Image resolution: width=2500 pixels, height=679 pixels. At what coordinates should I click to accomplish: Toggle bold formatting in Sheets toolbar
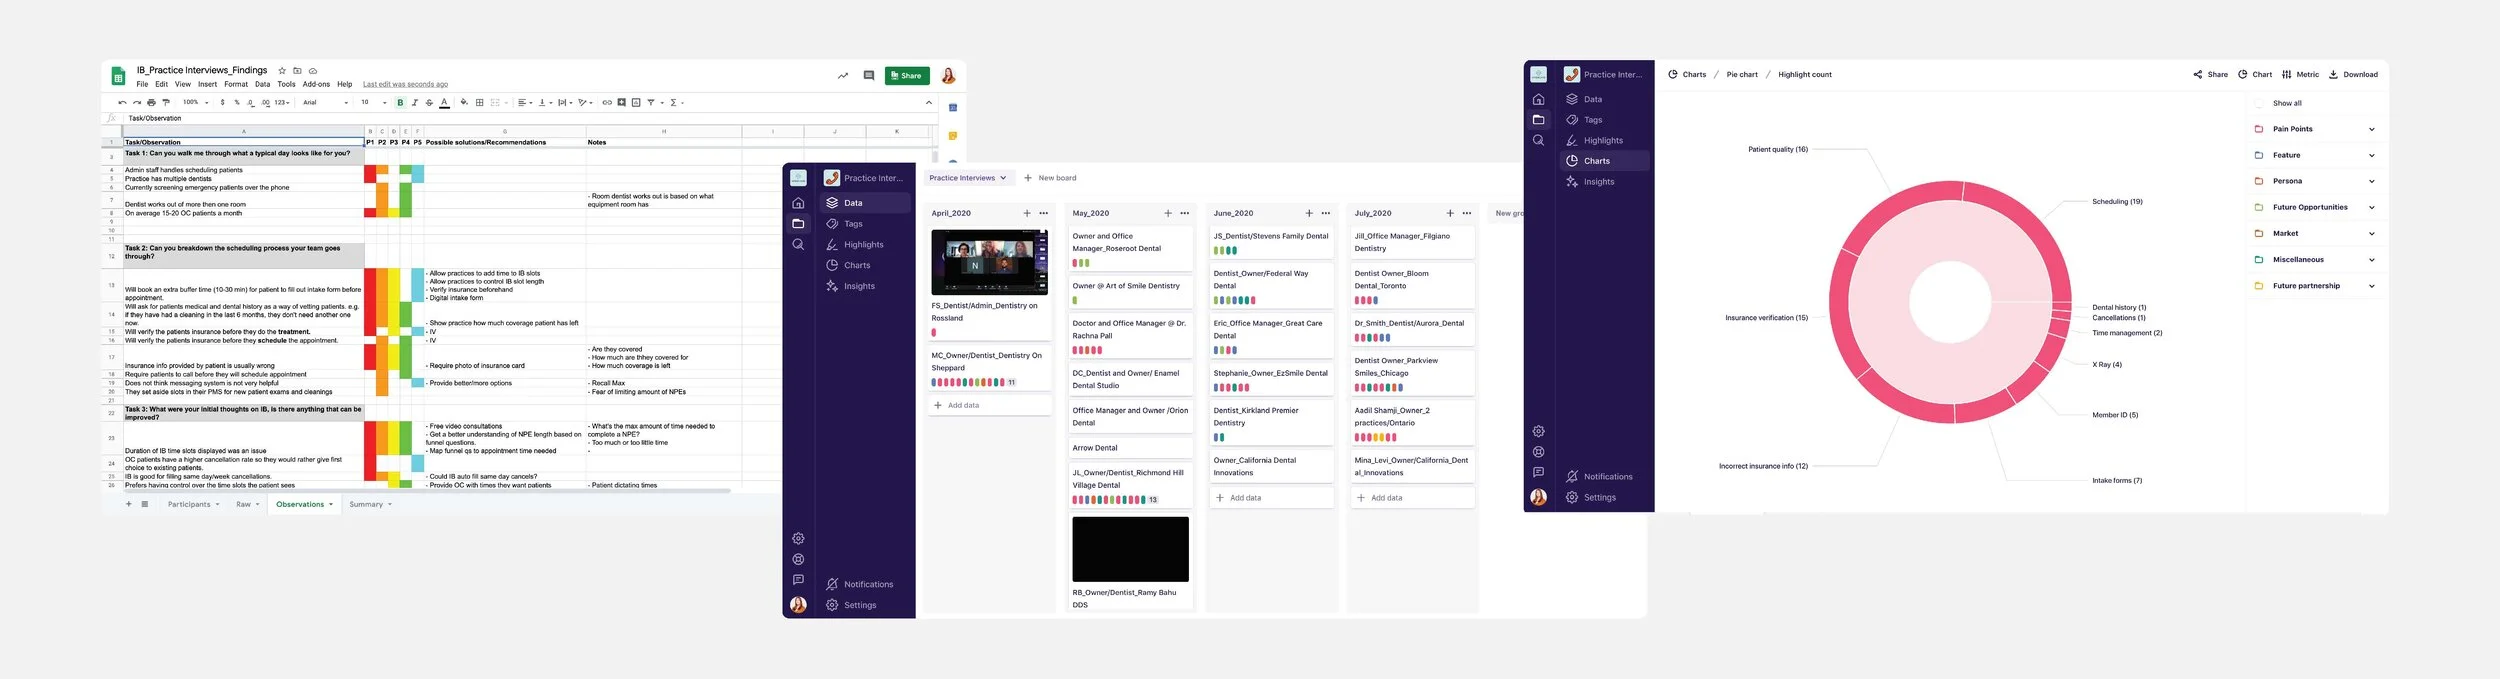pos(400,102)
